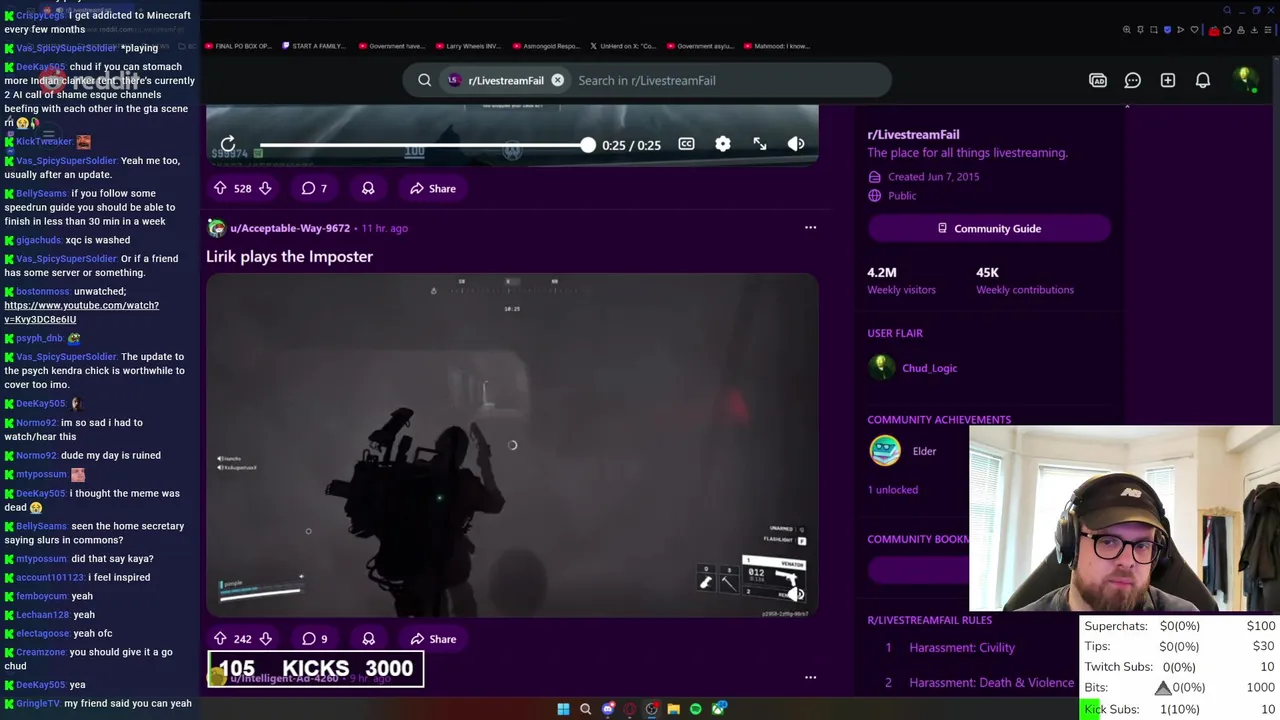This screenshot has height=720, width=1280.
Task: Mute the top video's volume
Action: click(796, 144)
